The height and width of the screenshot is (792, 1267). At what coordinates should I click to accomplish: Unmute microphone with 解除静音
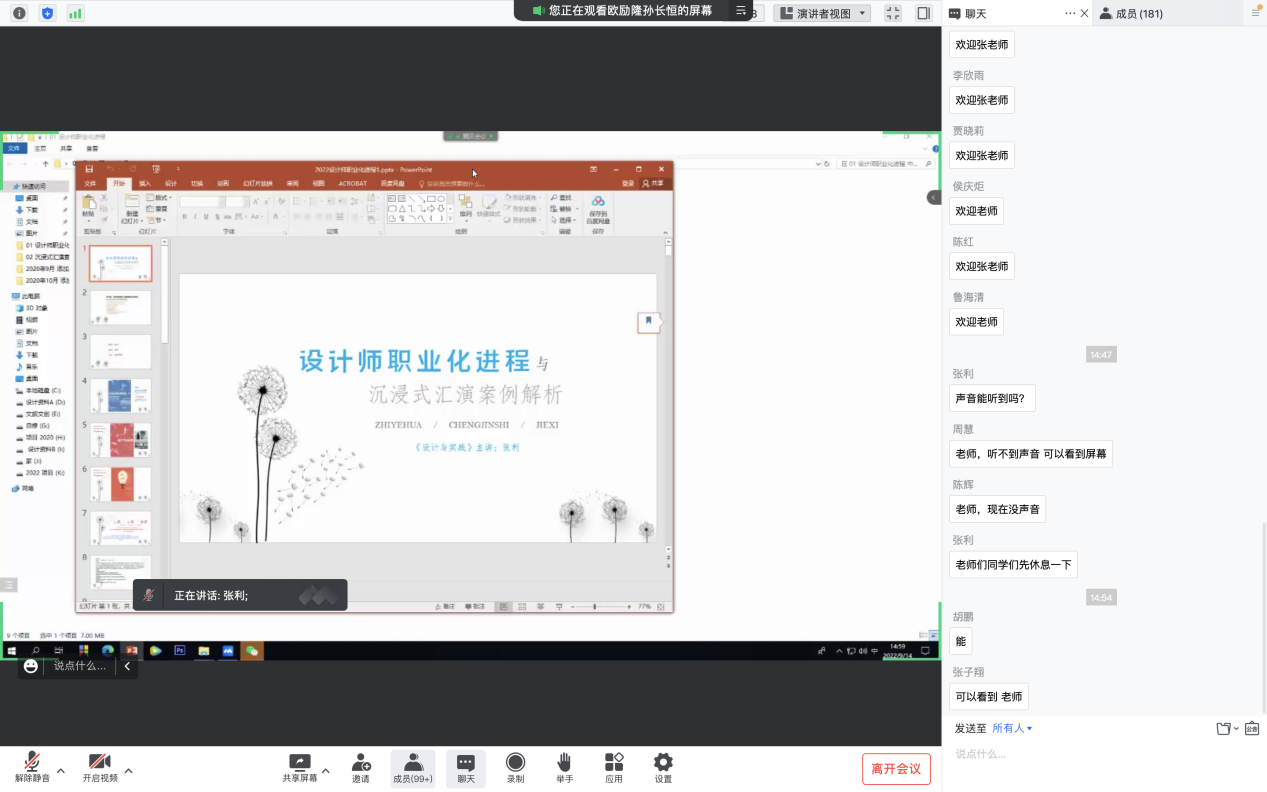tap(32, 767)
